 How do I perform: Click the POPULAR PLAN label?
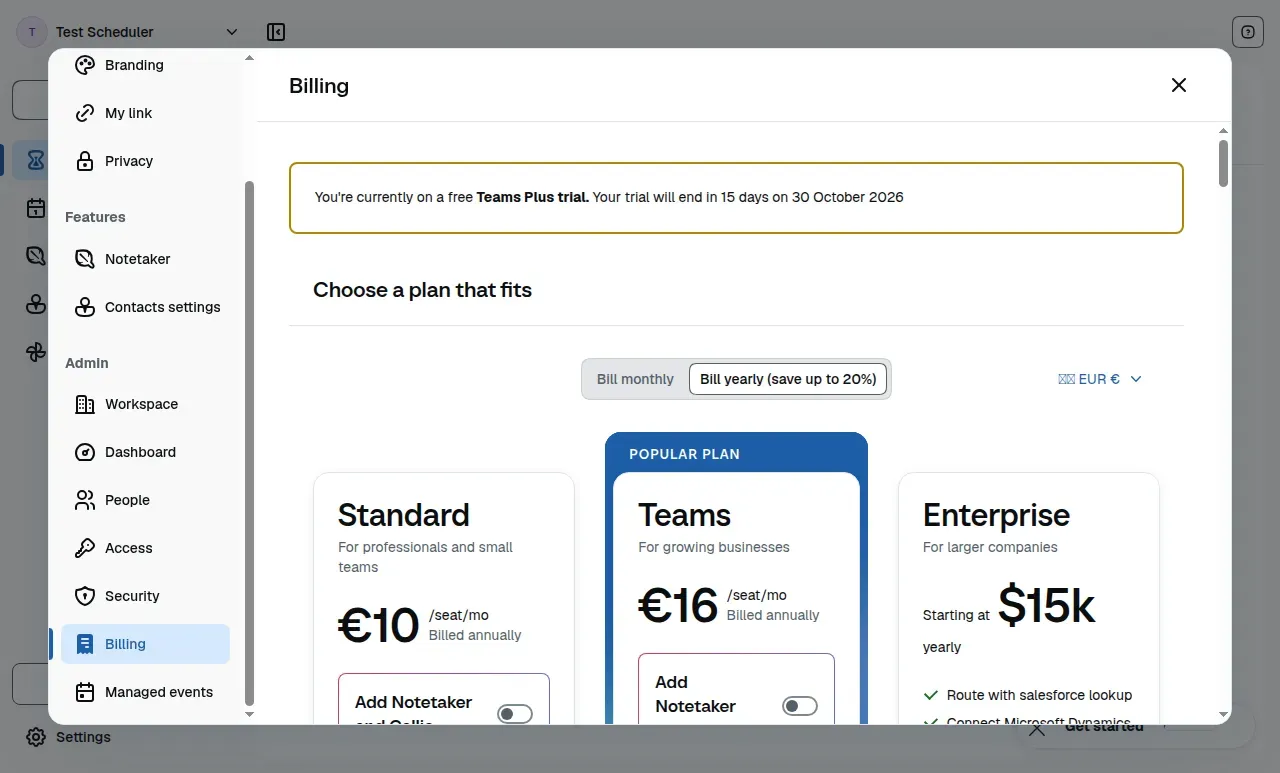684,454
